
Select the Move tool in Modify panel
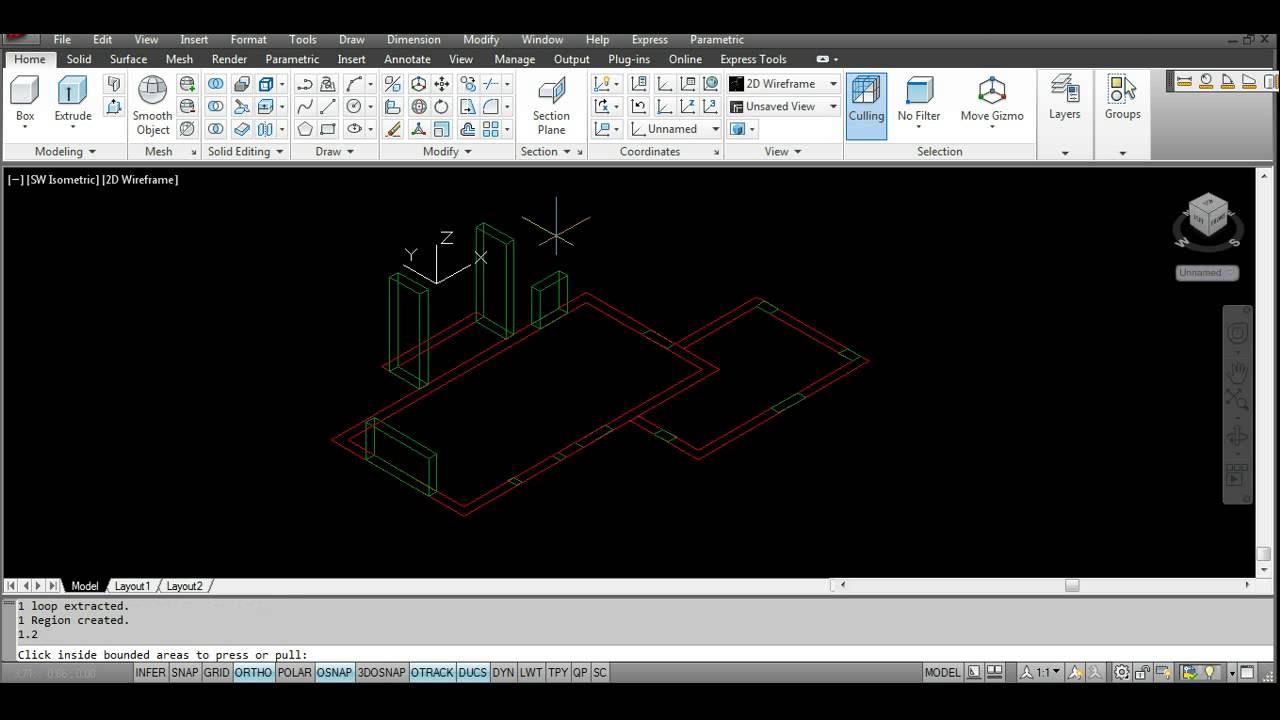coord(442,84)
